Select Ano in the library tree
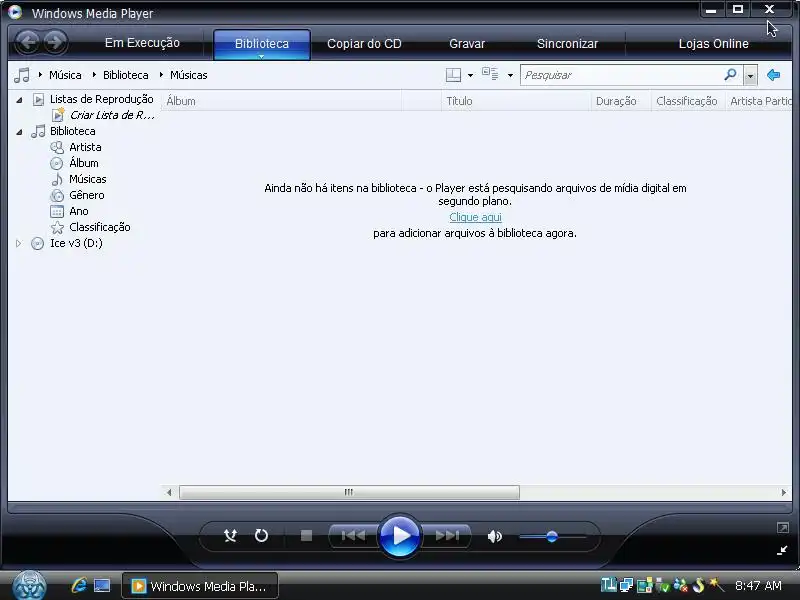Screen dimensions: 800x600 [x=79, y=211]
